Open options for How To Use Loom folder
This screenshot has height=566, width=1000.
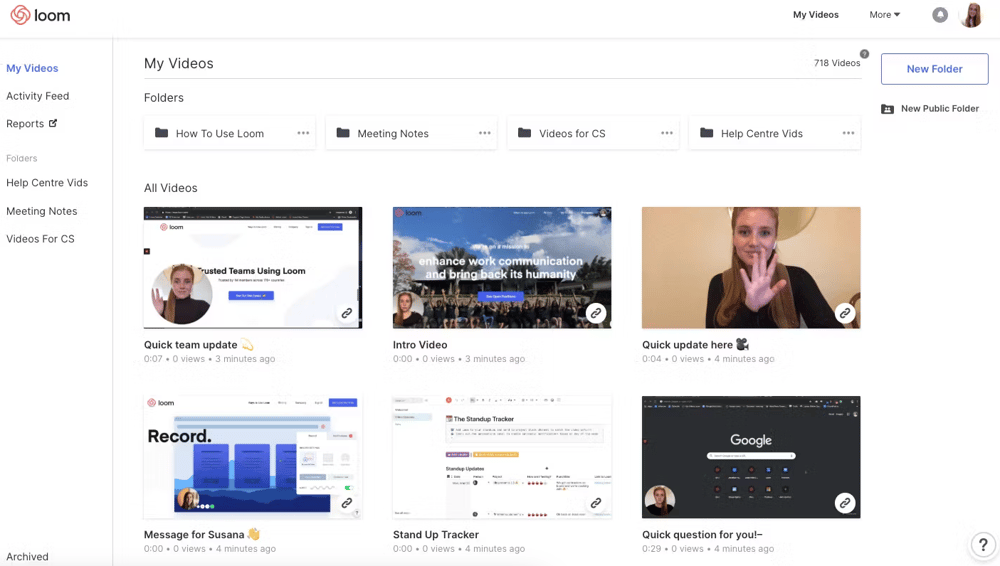(303, 133)
